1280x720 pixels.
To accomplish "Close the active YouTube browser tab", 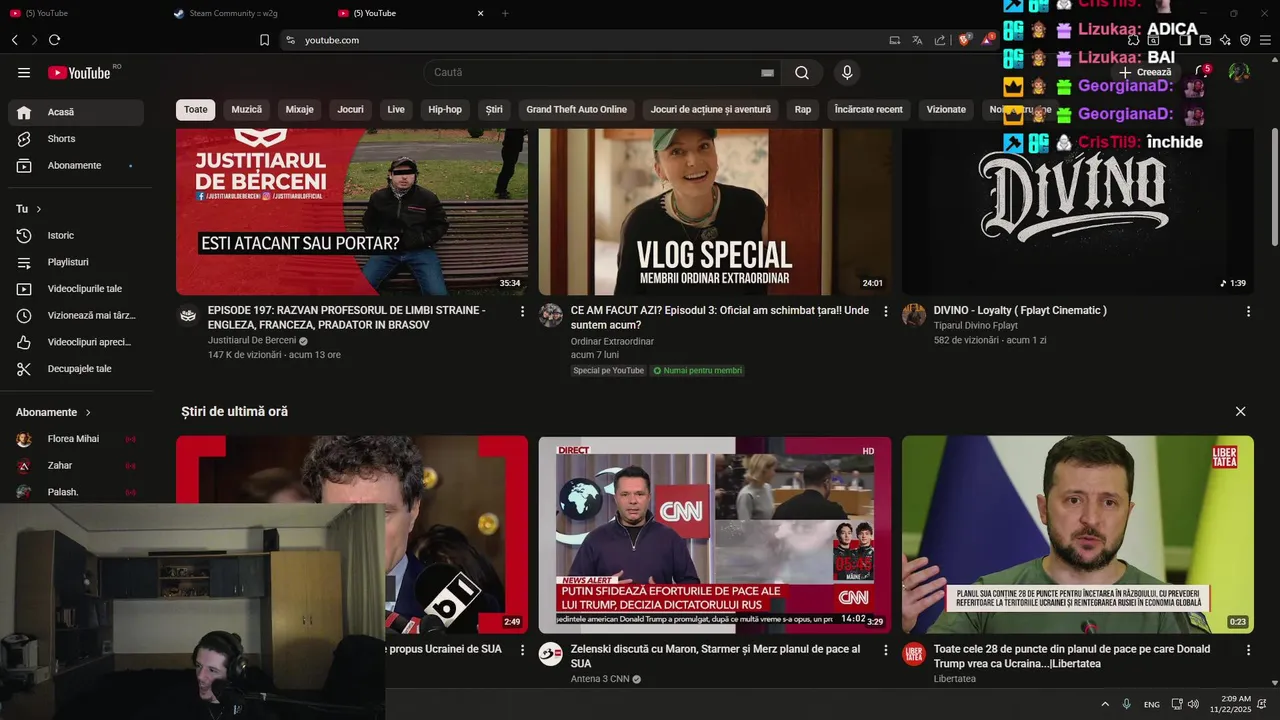I will pyautogui.click(x=481, y=13).
